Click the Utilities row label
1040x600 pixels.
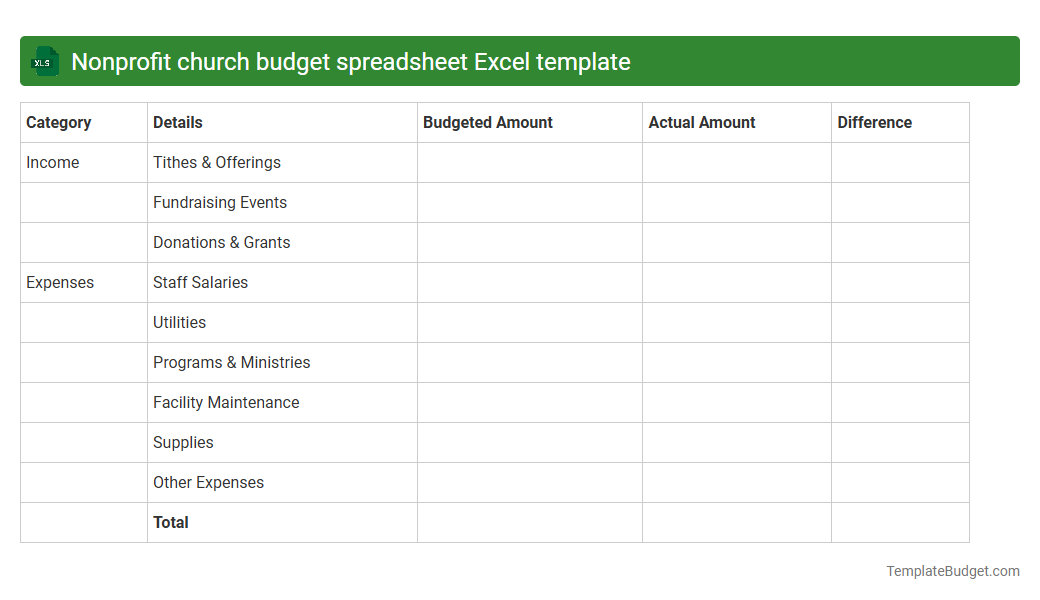pyautogui.click(x=179, y=322)
